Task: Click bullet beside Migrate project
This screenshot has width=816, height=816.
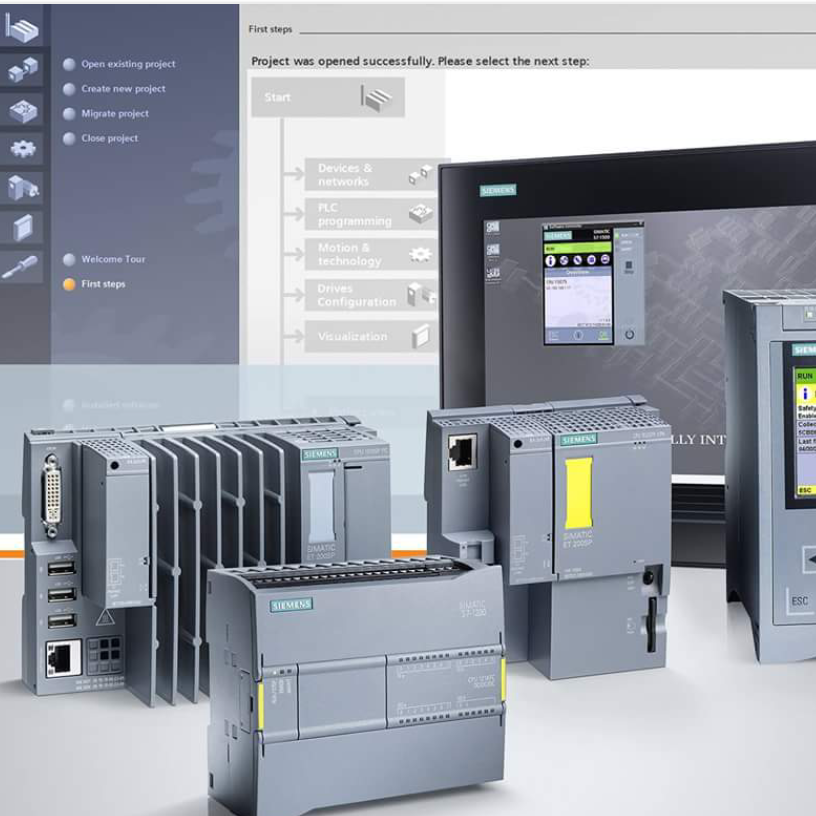Action: point(69,114)
